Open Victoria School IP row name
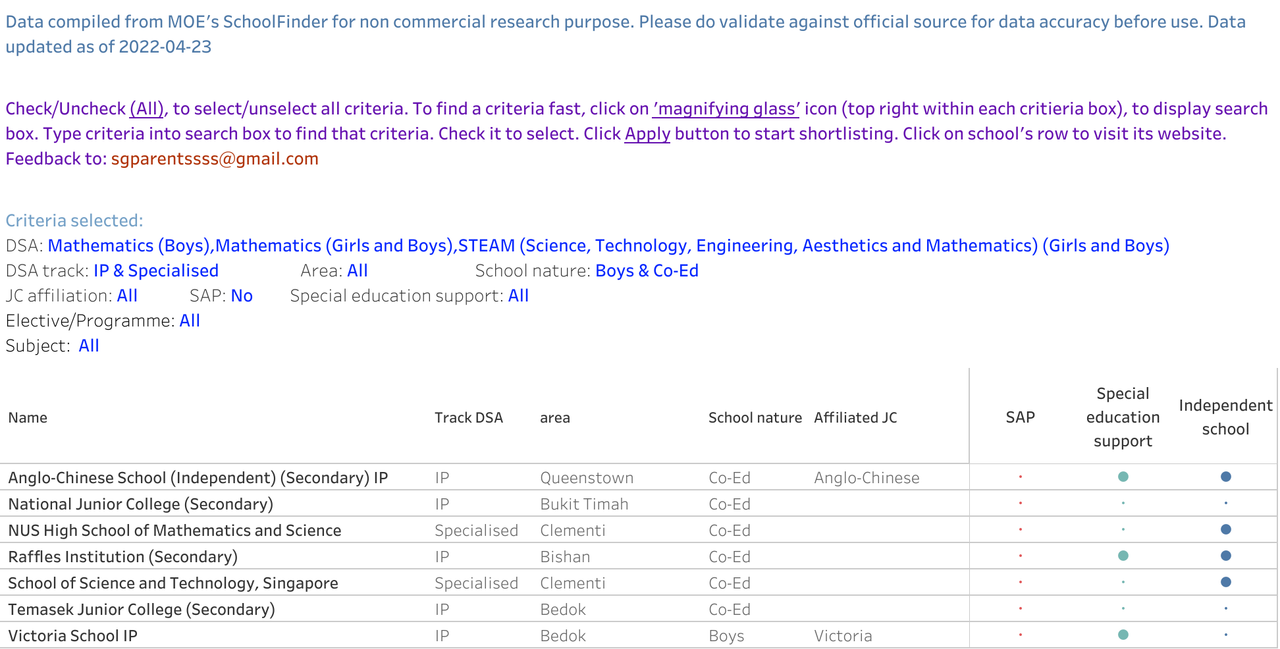The width and height of the screenshot is (1280, 649). tap(73, 635)
